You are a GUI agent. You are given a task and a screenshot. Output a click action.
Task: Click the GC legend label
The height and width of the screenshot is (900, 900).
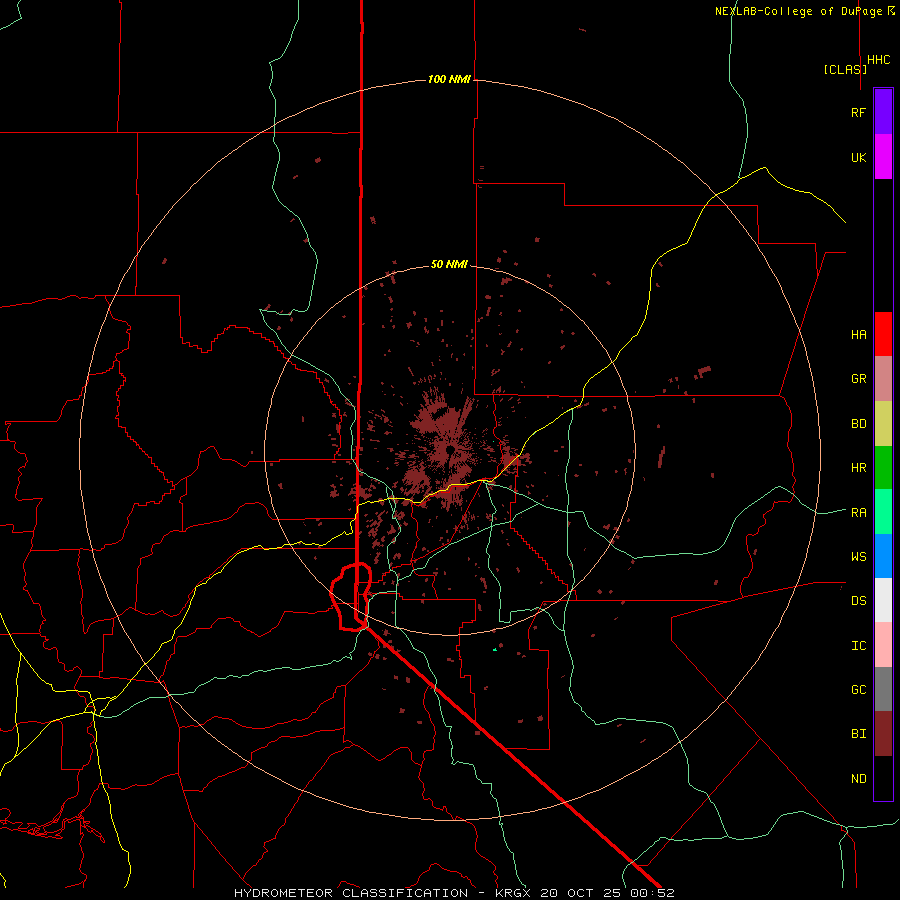pyautogui.click(x=858, y=689)
